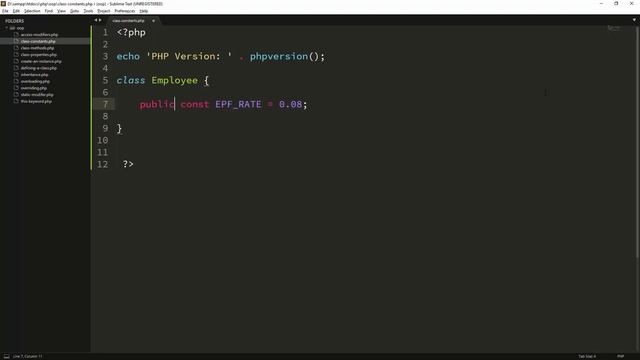Open the Find menu
Viewport: 640px width, 360px height.
click(49, 11)
